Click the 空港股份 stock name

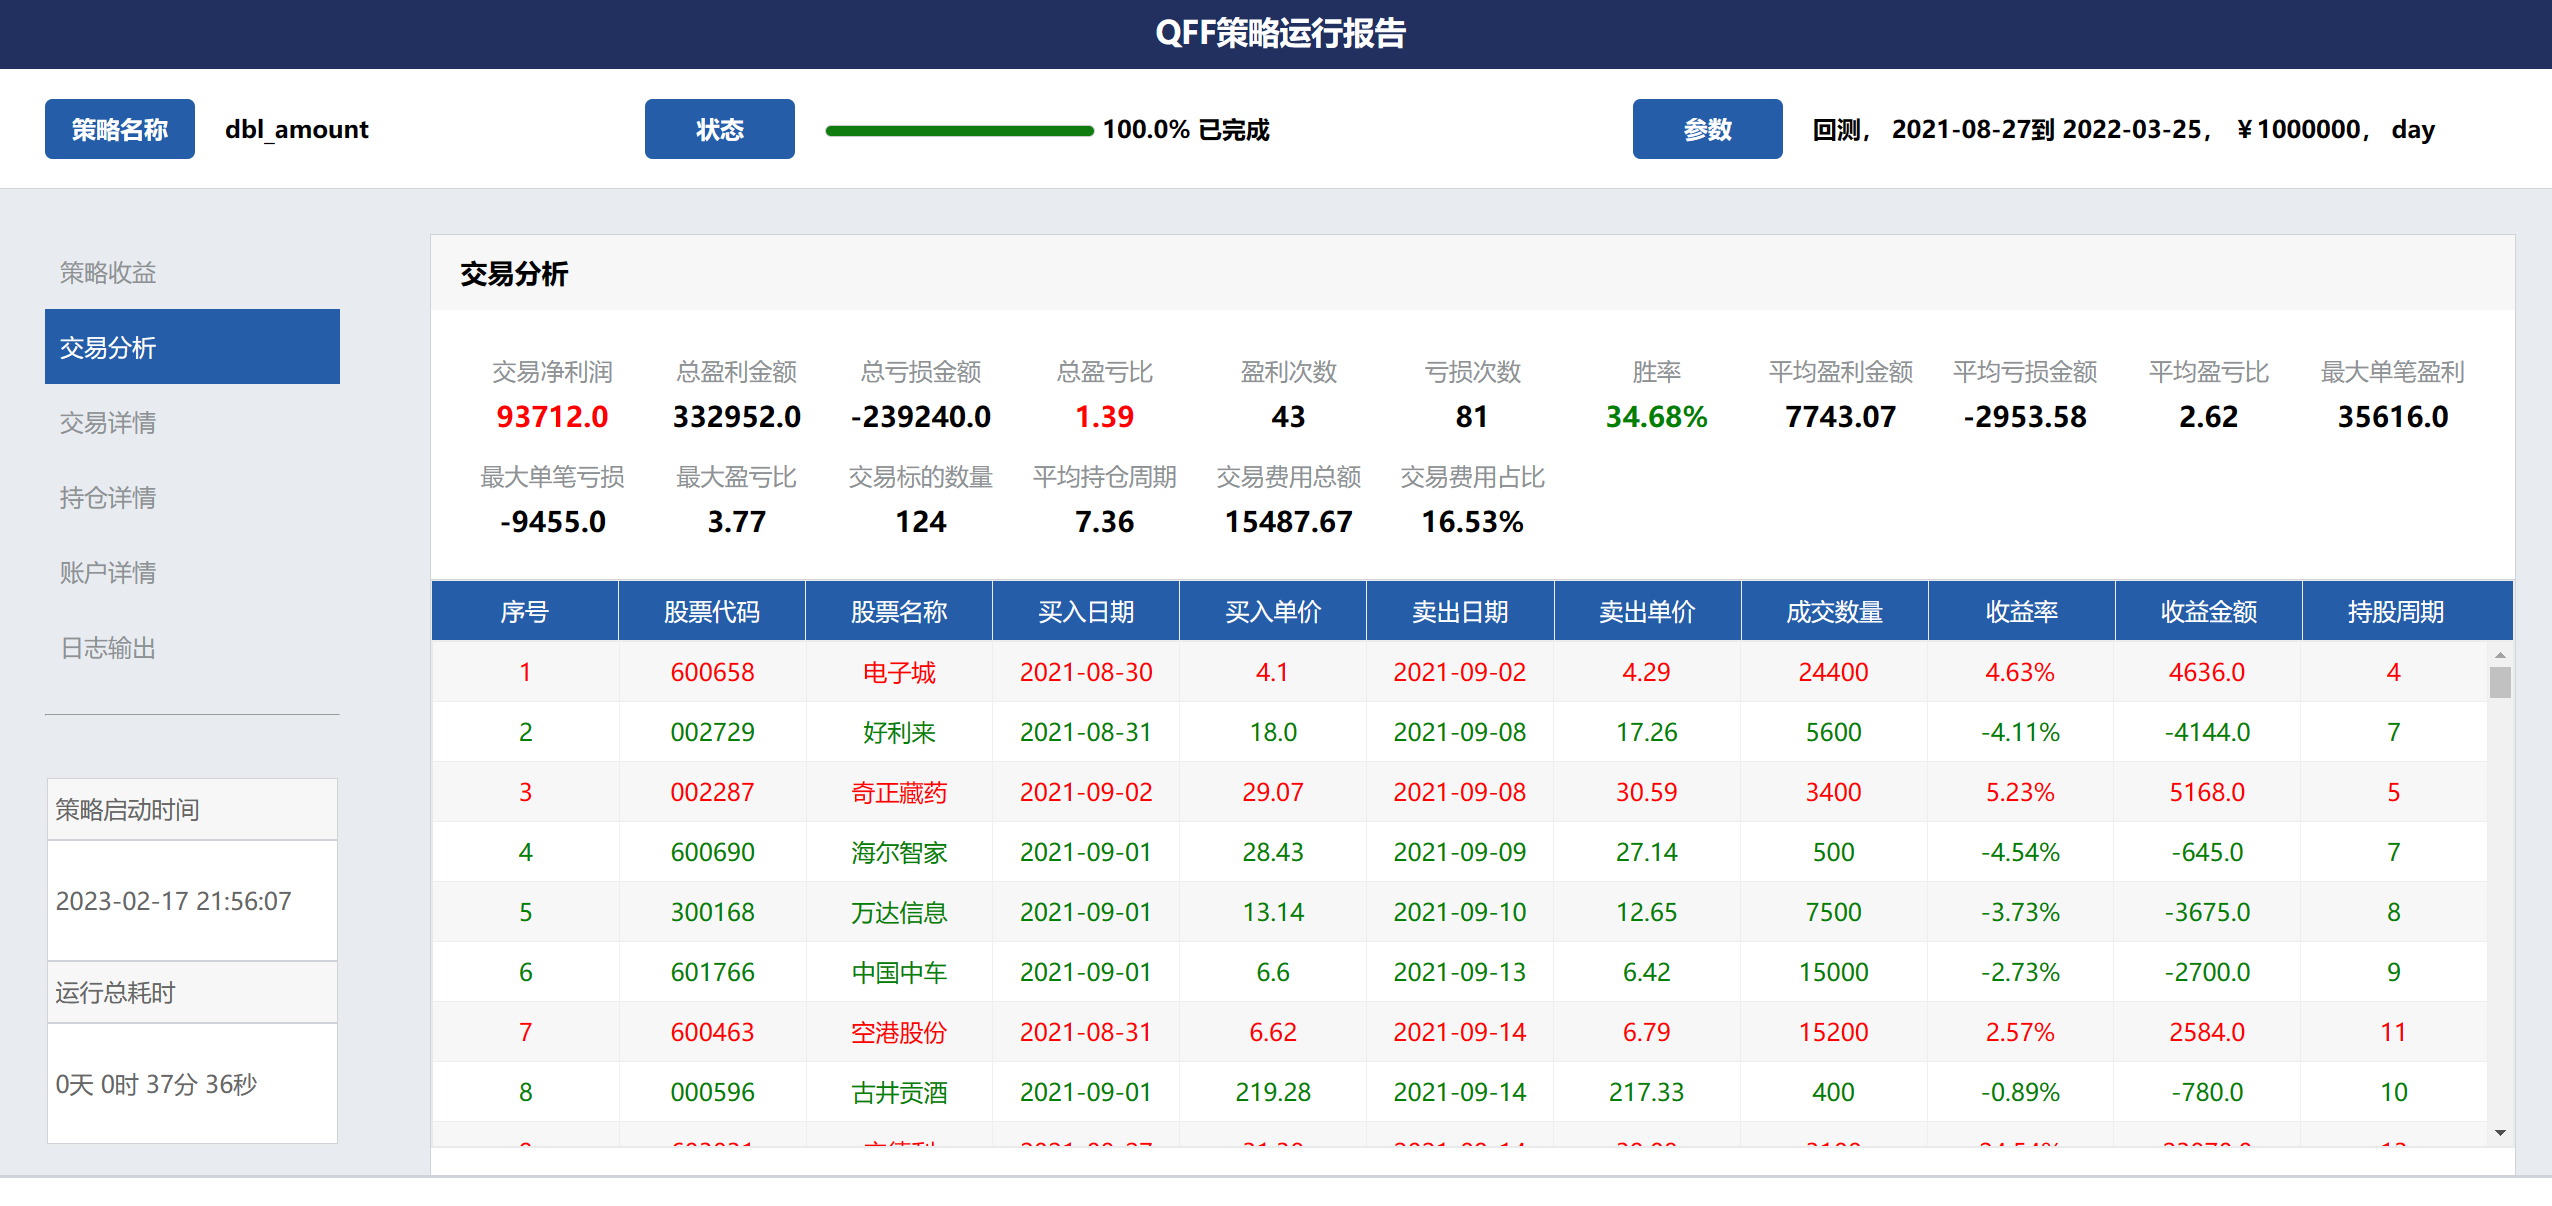(x=899, y=1032)
